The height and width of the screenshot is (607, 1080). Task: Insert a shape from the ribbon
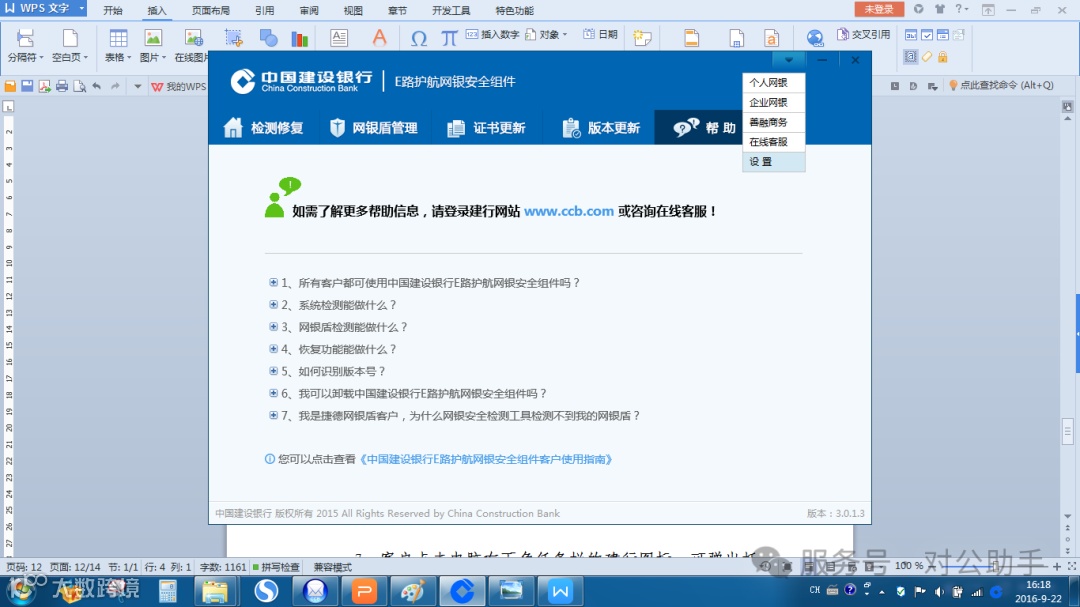pyautogui.click(x=269, y=38)
